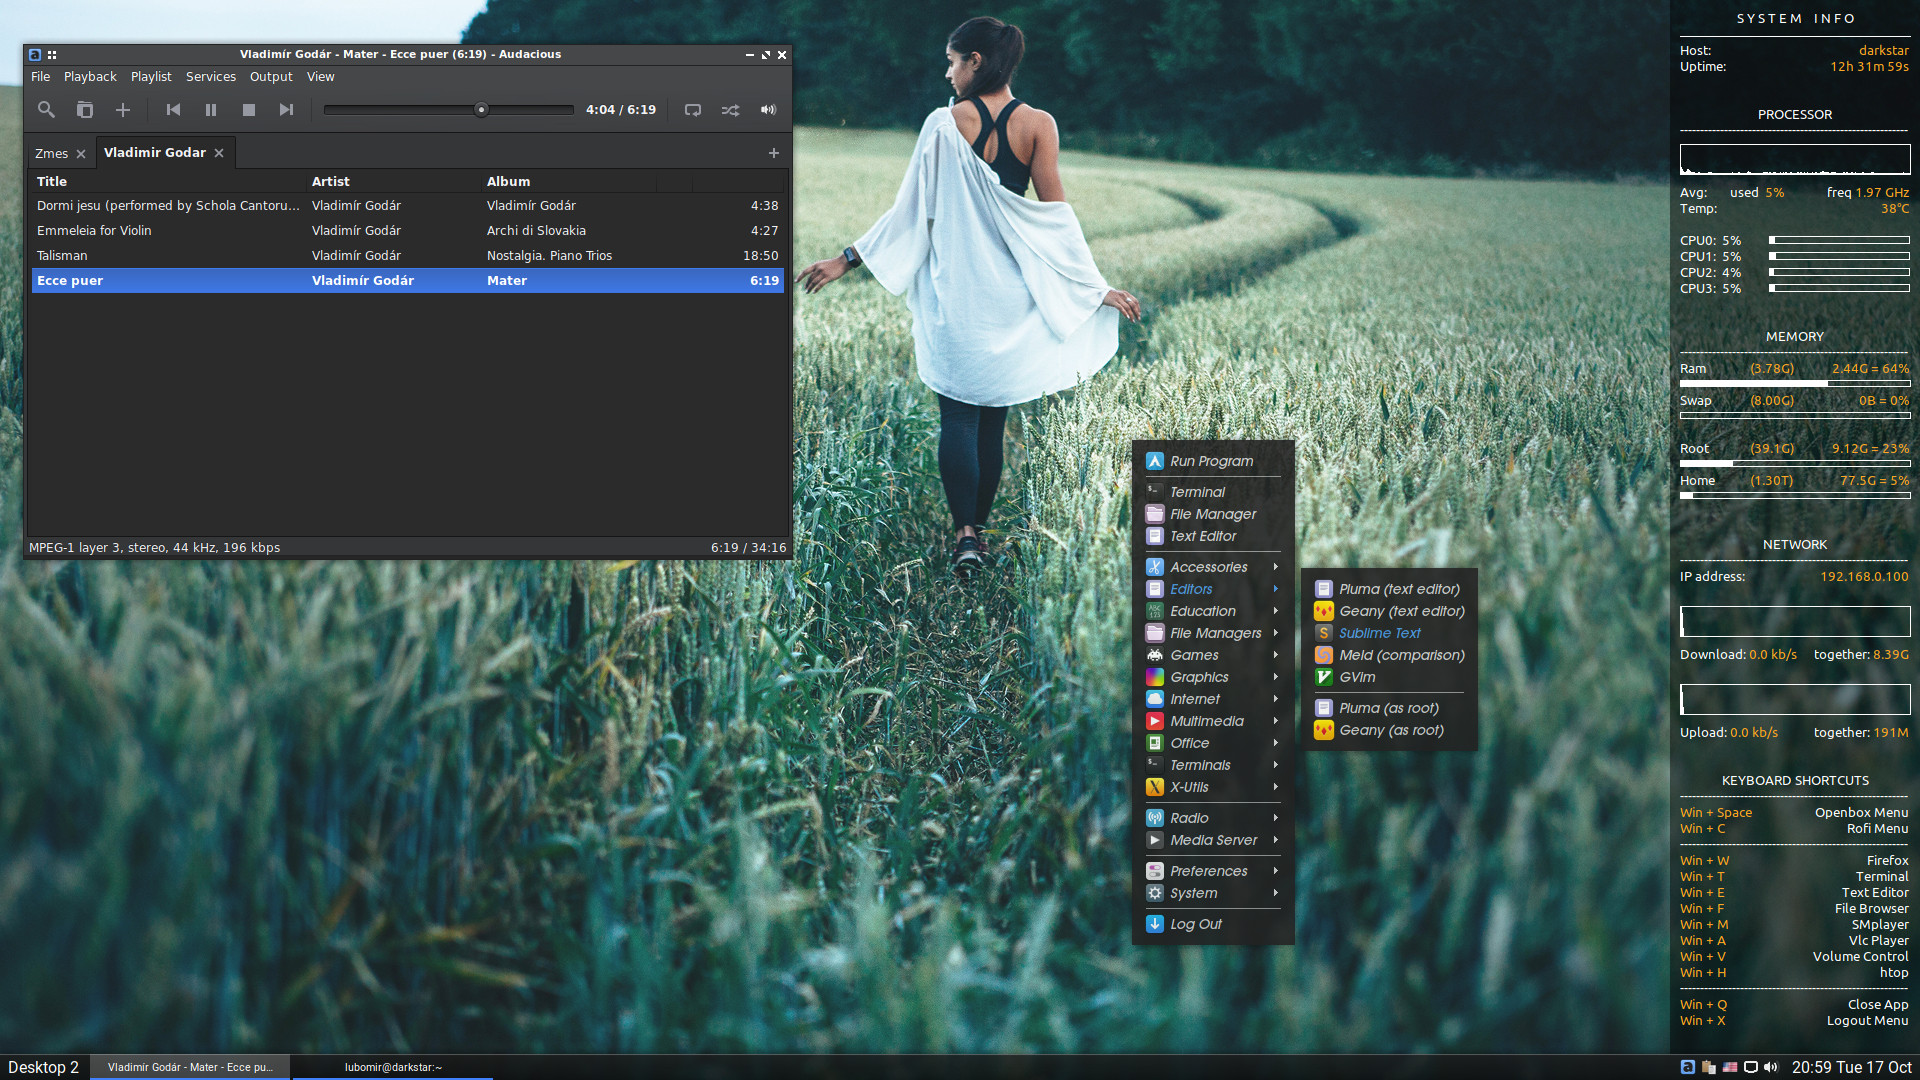
Task: Toggle shuffle mode in Audacious toolbar
Action: (730, 110)
